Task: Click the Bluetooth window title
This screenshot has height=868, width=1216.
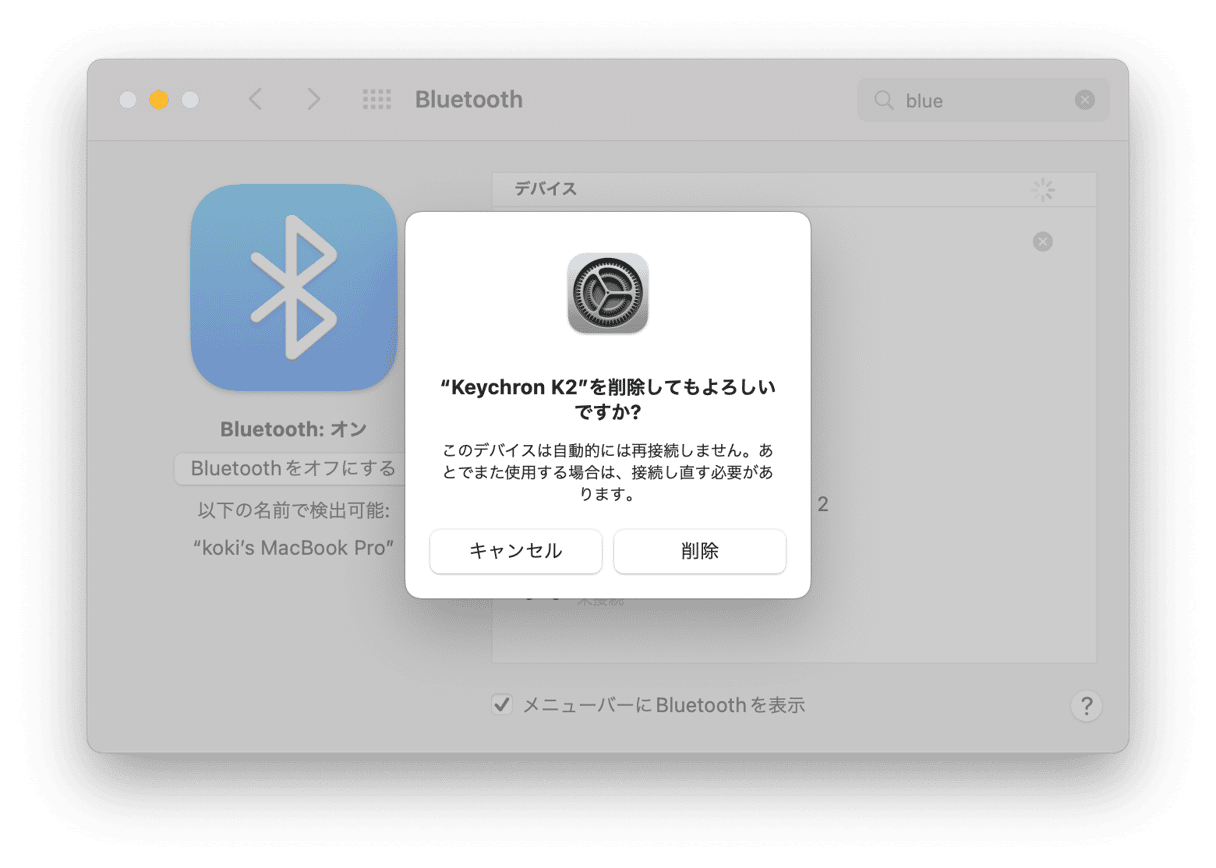Action: 469,100
